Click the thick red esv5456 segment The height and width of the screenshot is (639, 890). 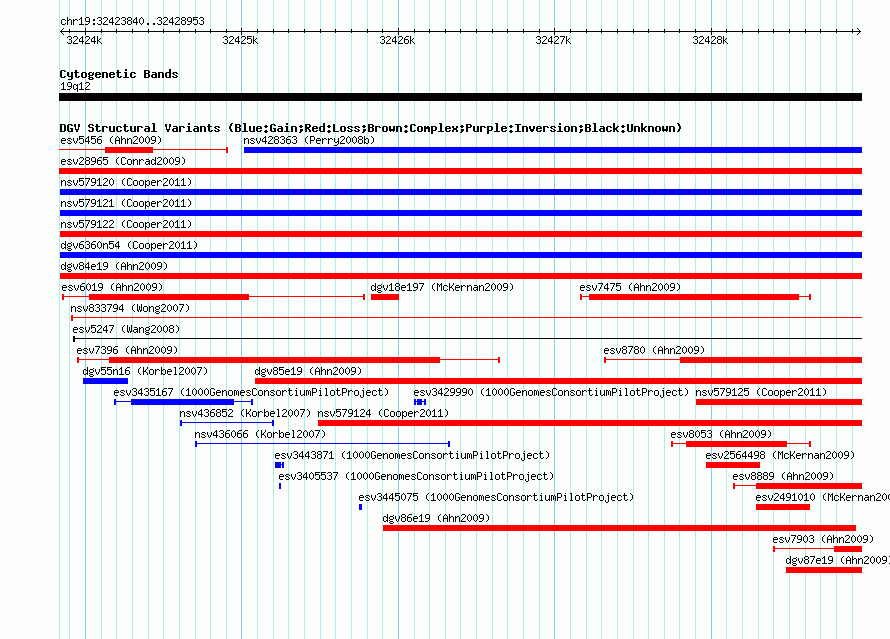click(129, 150)
